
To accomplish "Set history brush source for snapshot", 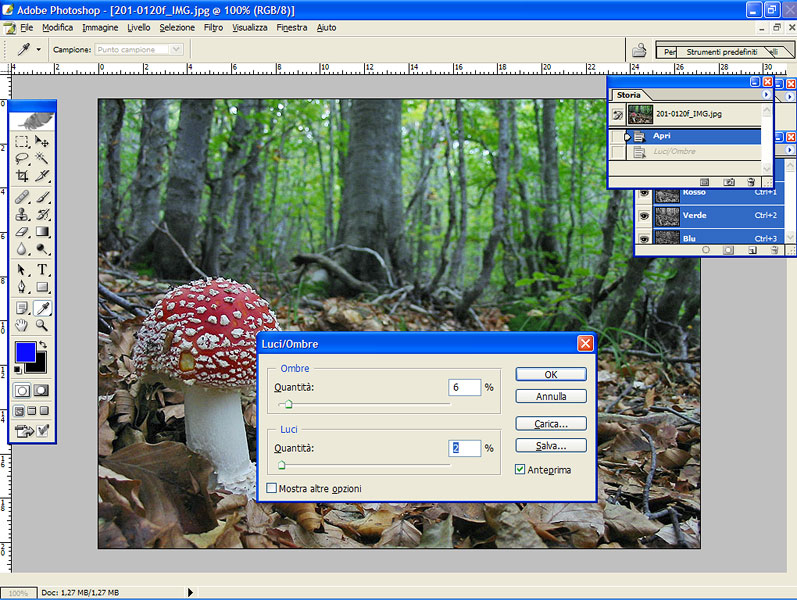I will click(x=618, y=115).
